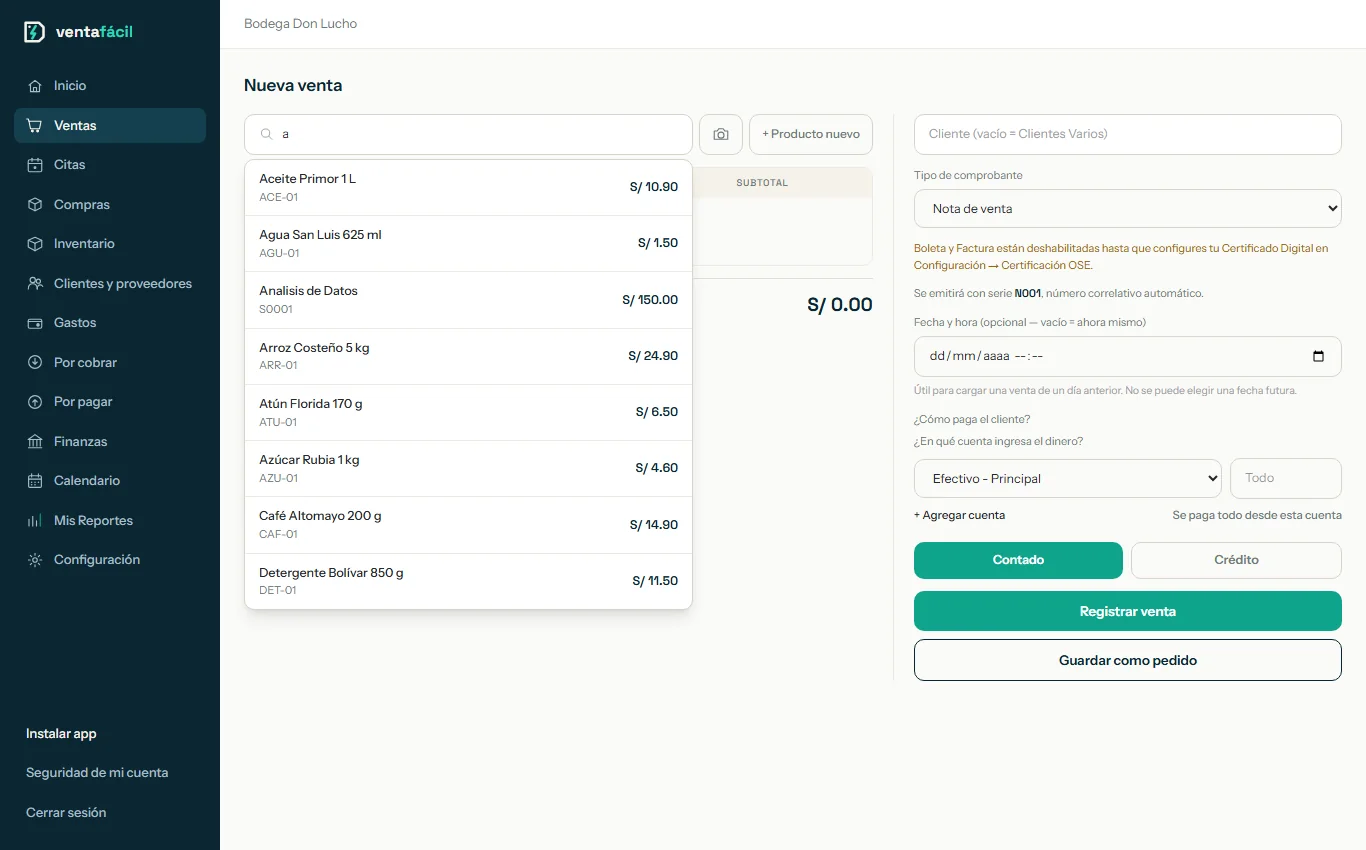1366x850 pixels.
Task: Click the Calendario icon in sidebar
Action: pyautogui.click(x=35, y=481)
